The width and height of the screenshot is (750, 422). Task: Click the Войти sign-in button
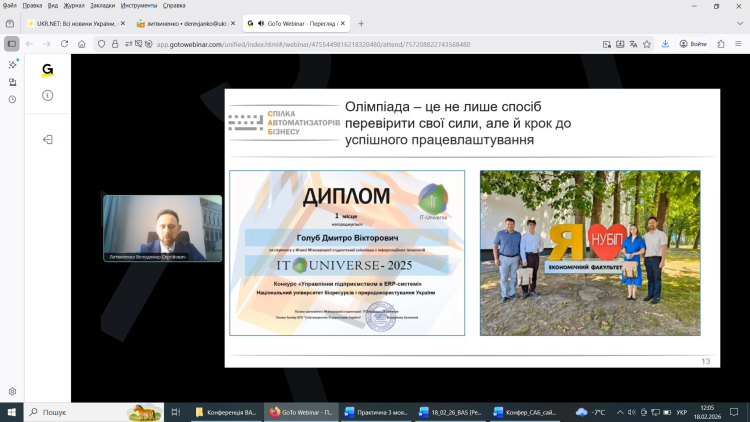(692, 44)
